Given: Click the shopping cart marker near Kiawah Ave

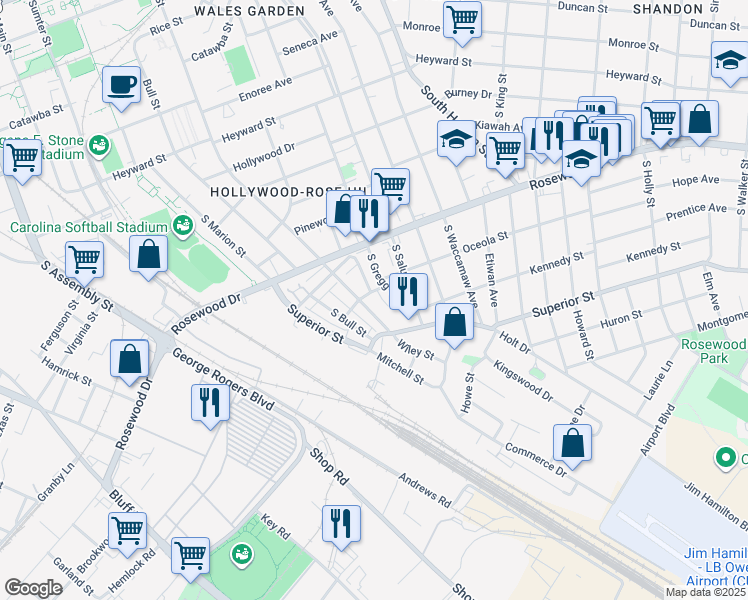Looking at the screenshot, I should click(x=505, y=151).
